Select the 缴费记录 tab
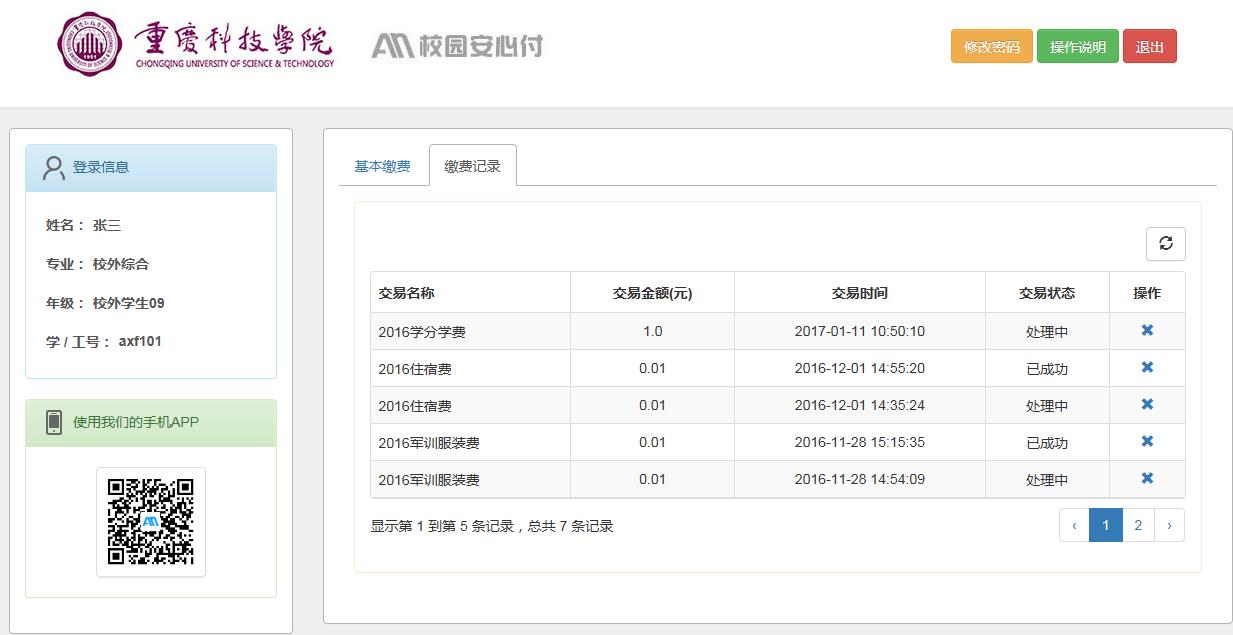Viewport: 1233px width, 635px height. pos(472,166)
